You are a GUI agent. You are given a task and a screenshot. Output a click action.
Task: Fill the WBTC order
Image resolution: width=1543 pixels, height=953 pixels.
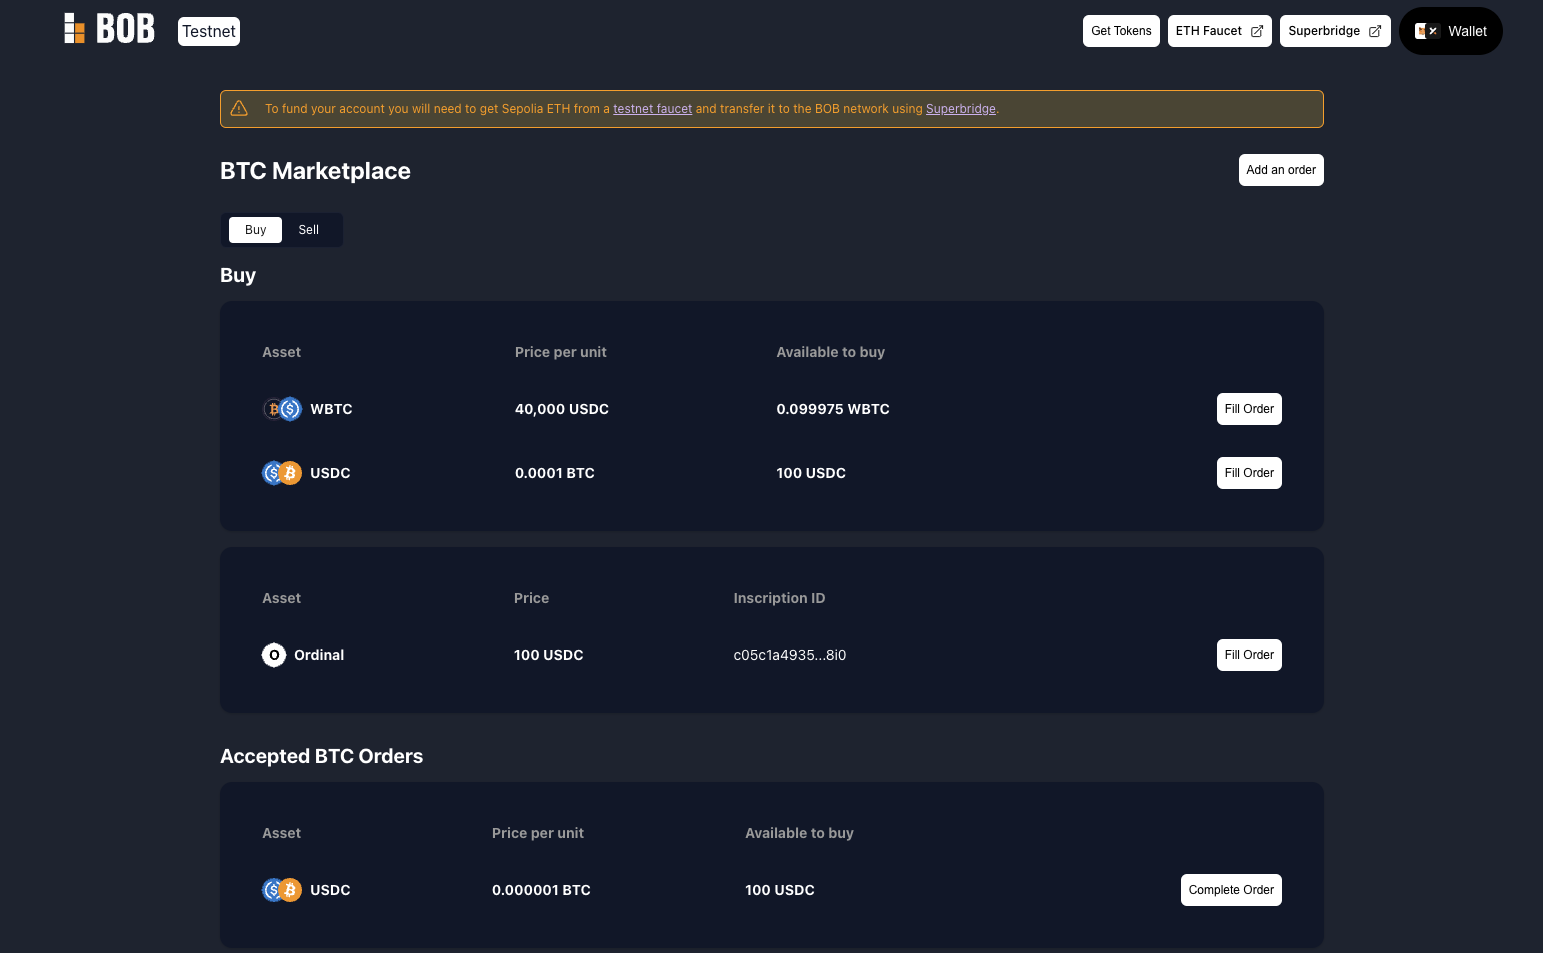(x=1249, y=409)
